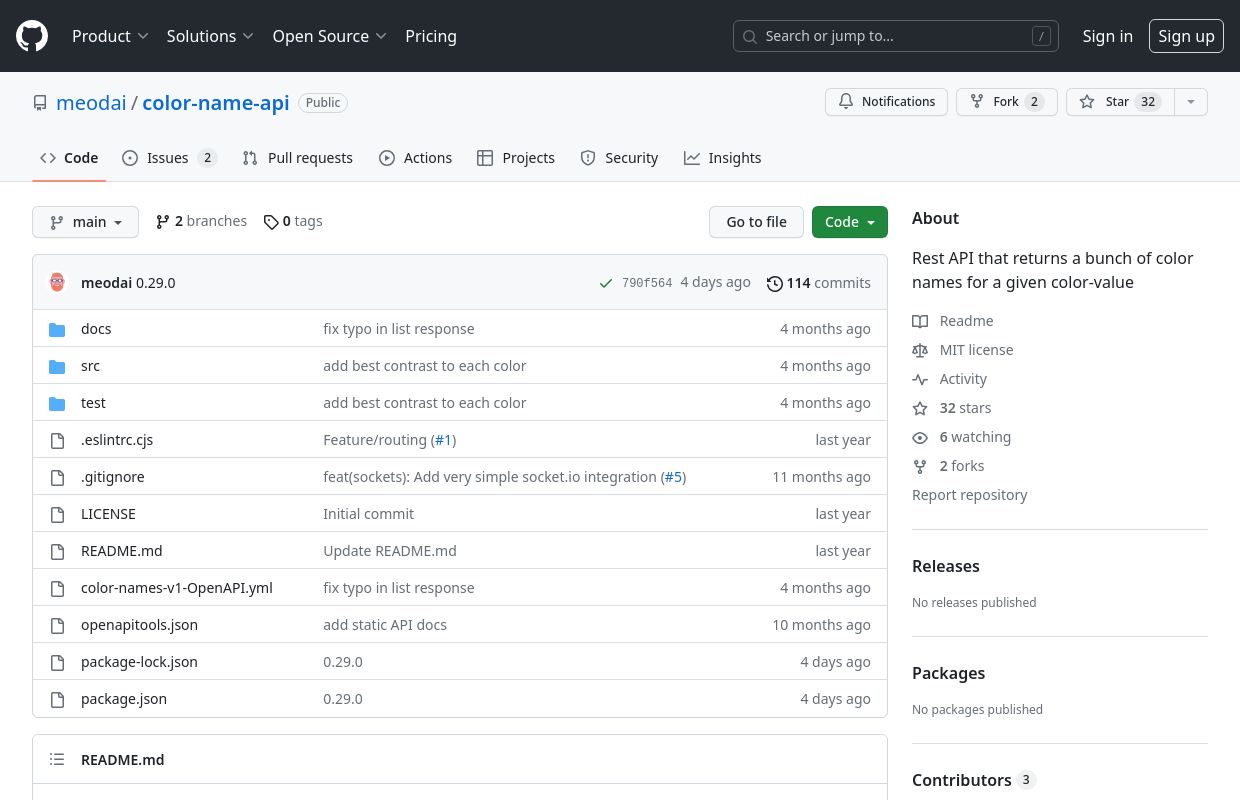Click the pulse icon beside Activity
The image size is (1240, 800).
point(920,379)
